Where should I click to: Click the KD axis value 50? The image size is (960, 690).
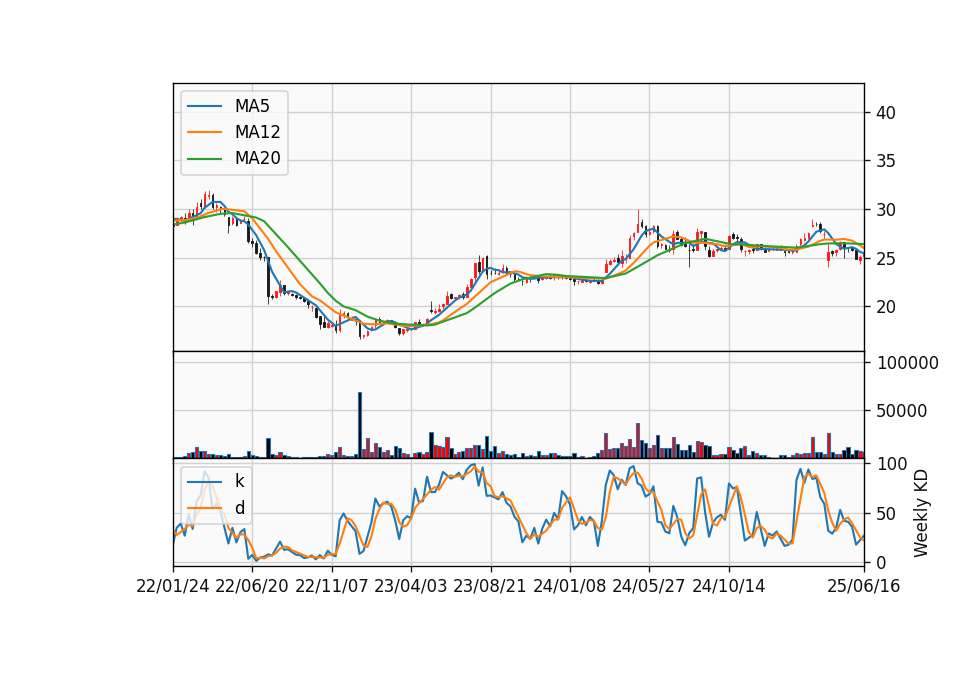click(x=886, y=514)
